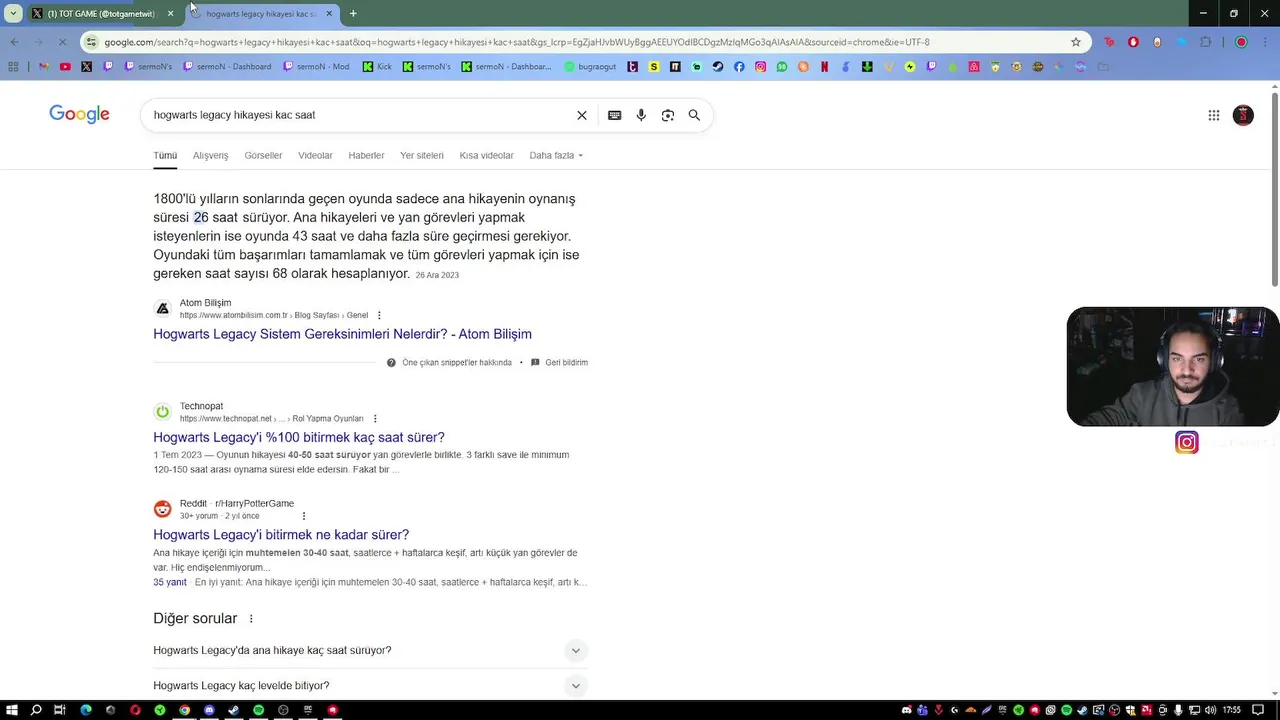Submit search with the magnifier icon
This screenshot has width=1280, height=720.
click(x=694, y=115)
